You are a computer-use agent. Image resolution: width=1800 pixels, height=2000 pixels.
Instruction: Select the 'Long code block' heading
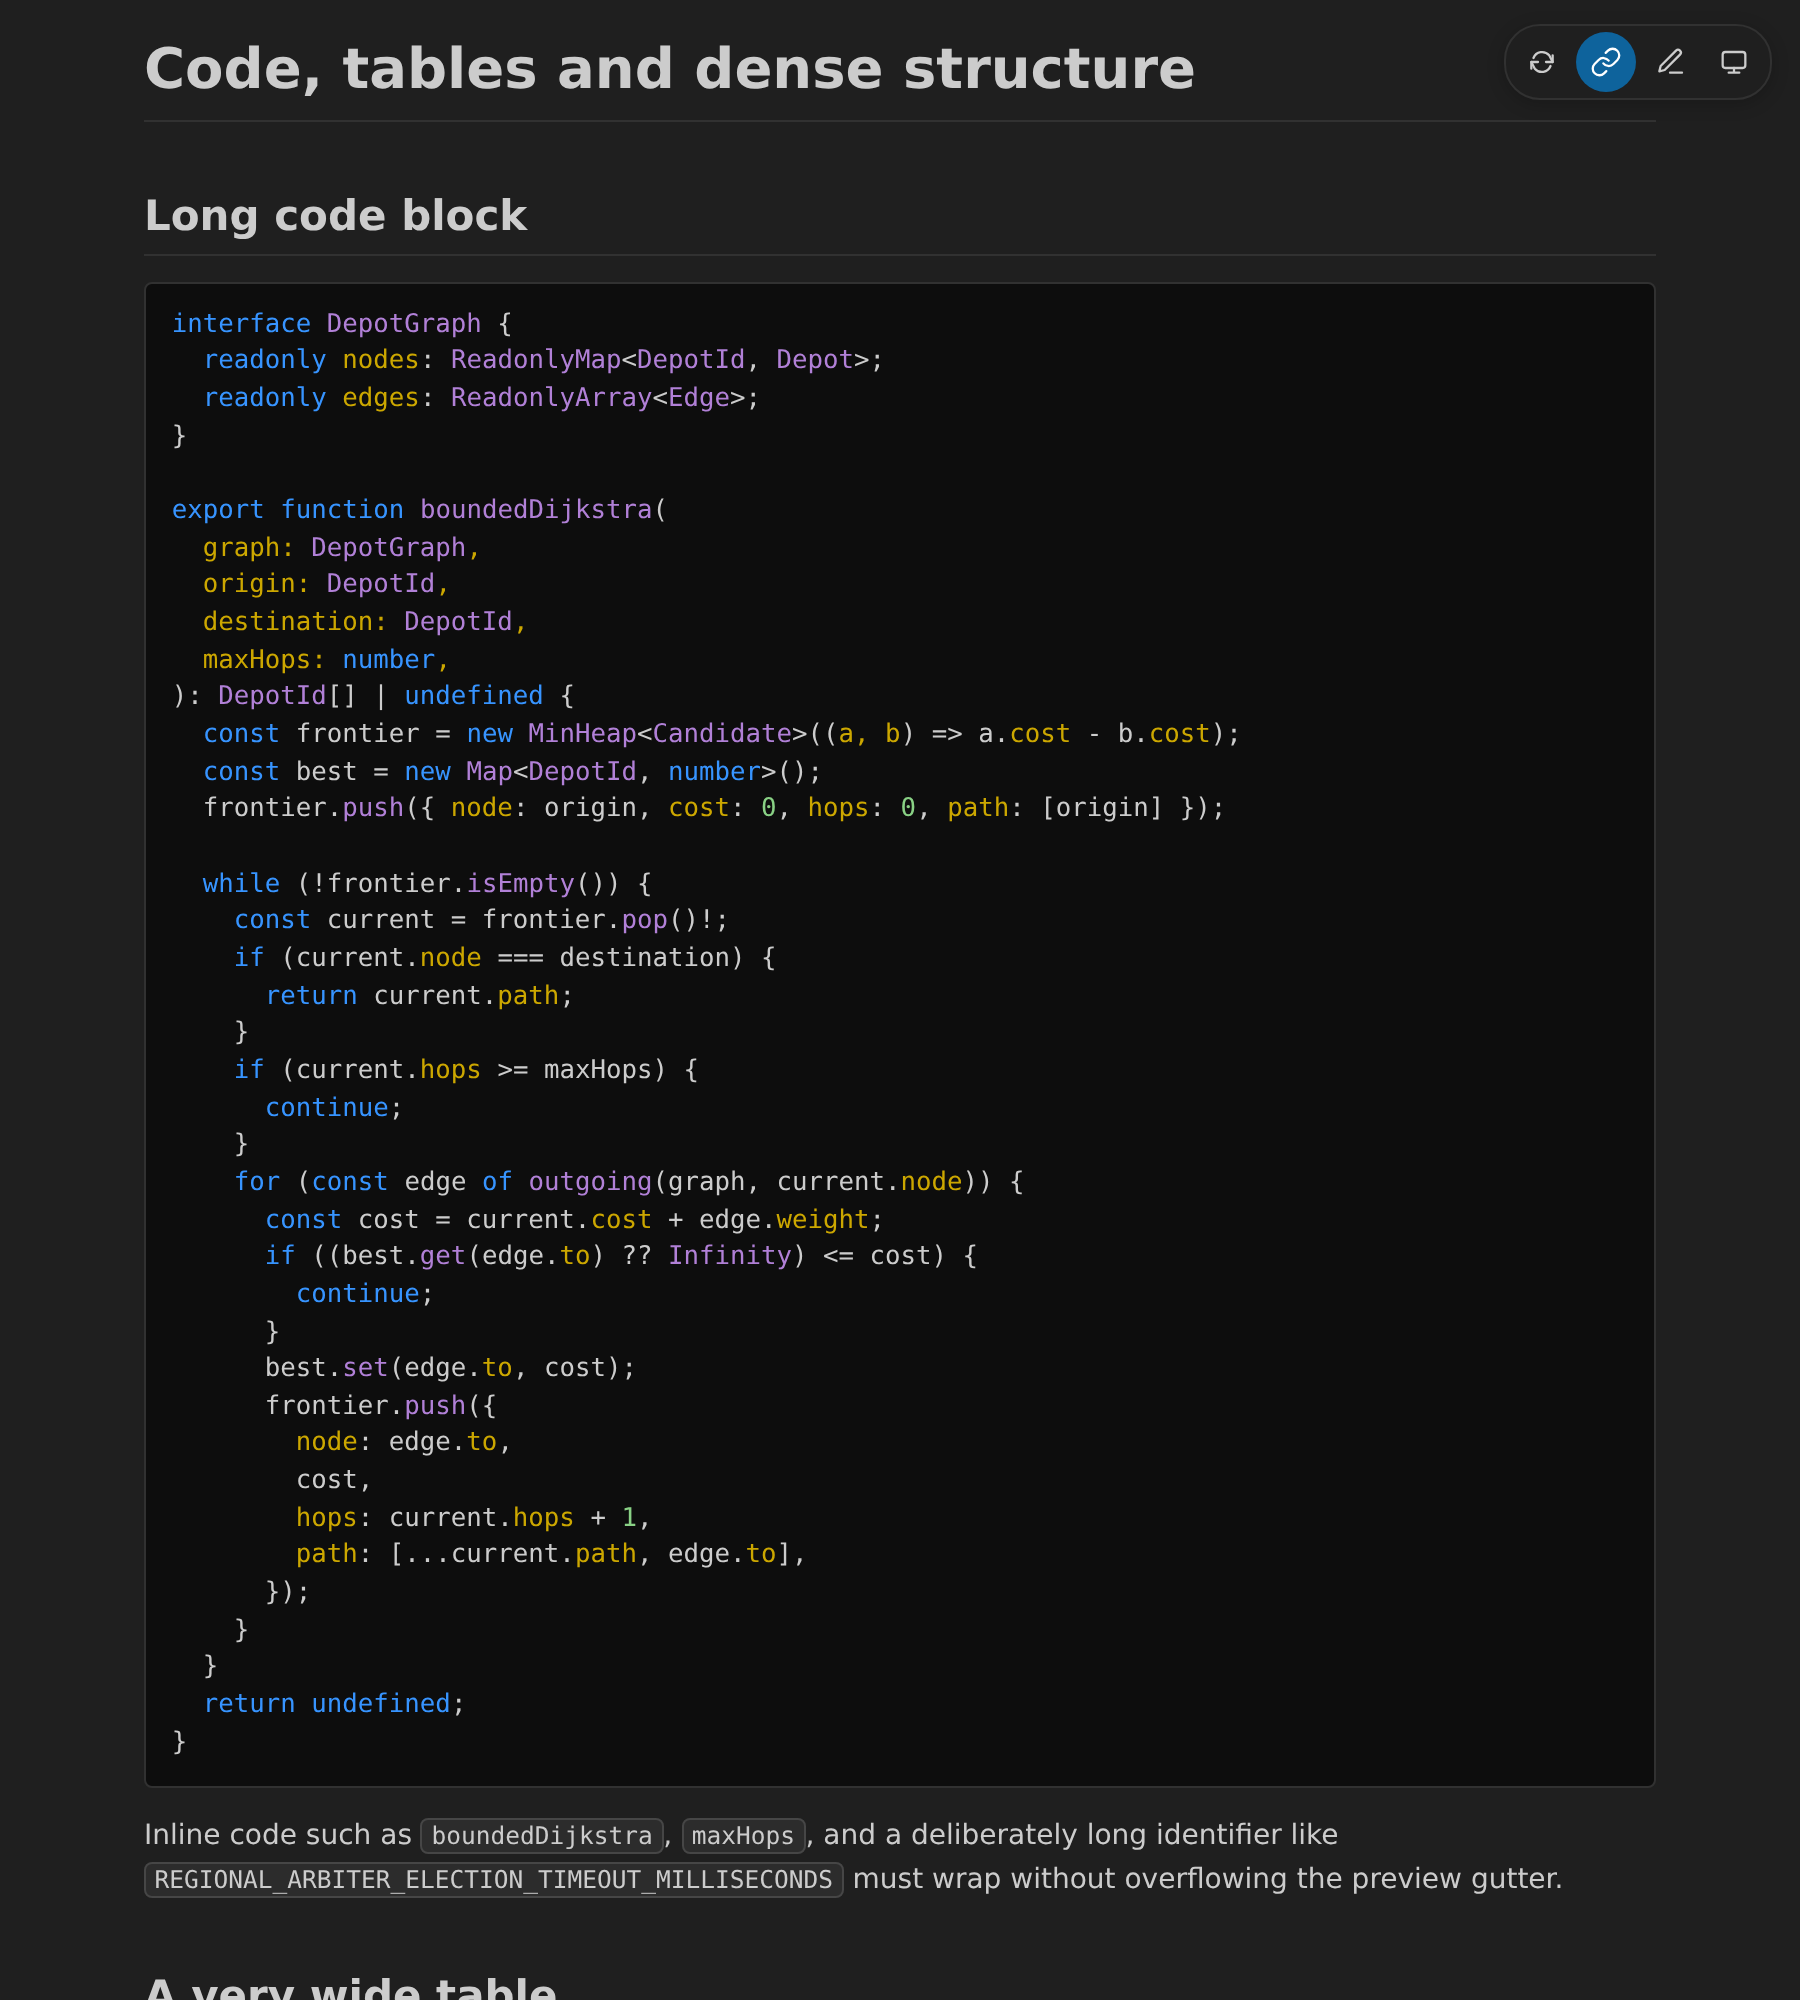[336, 216]
